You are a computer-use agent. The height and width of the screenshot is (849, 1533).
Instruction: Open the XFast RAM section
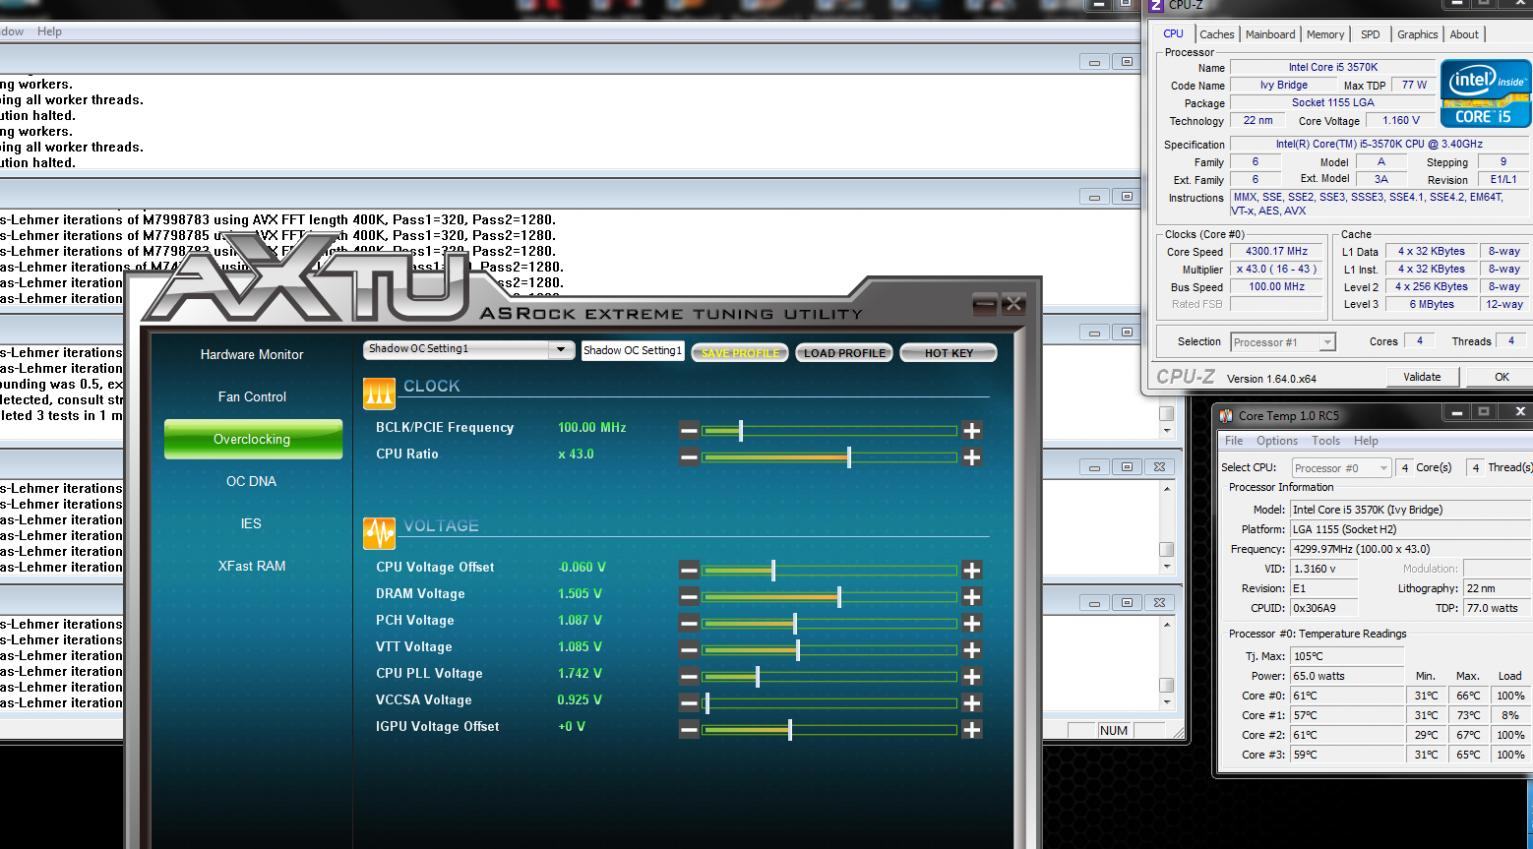click(x=252, y=566)
